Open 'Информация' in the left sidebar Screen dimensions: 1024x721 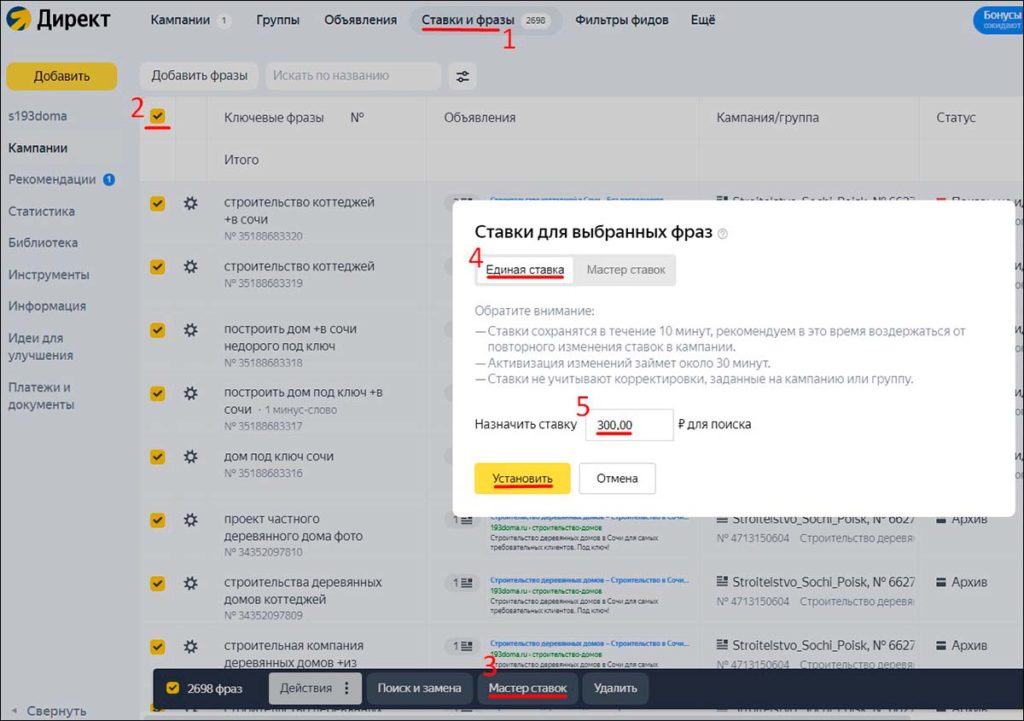[x=47, y=306]
